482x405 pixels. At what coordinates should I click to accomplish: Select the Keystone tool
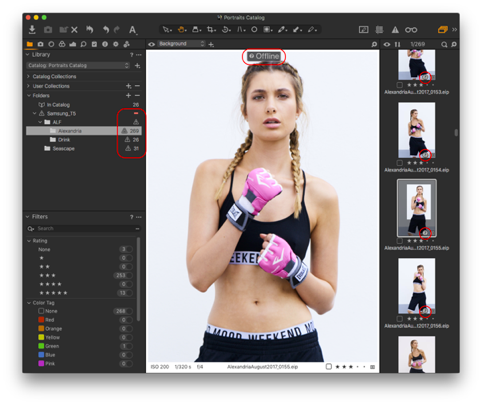241,30
